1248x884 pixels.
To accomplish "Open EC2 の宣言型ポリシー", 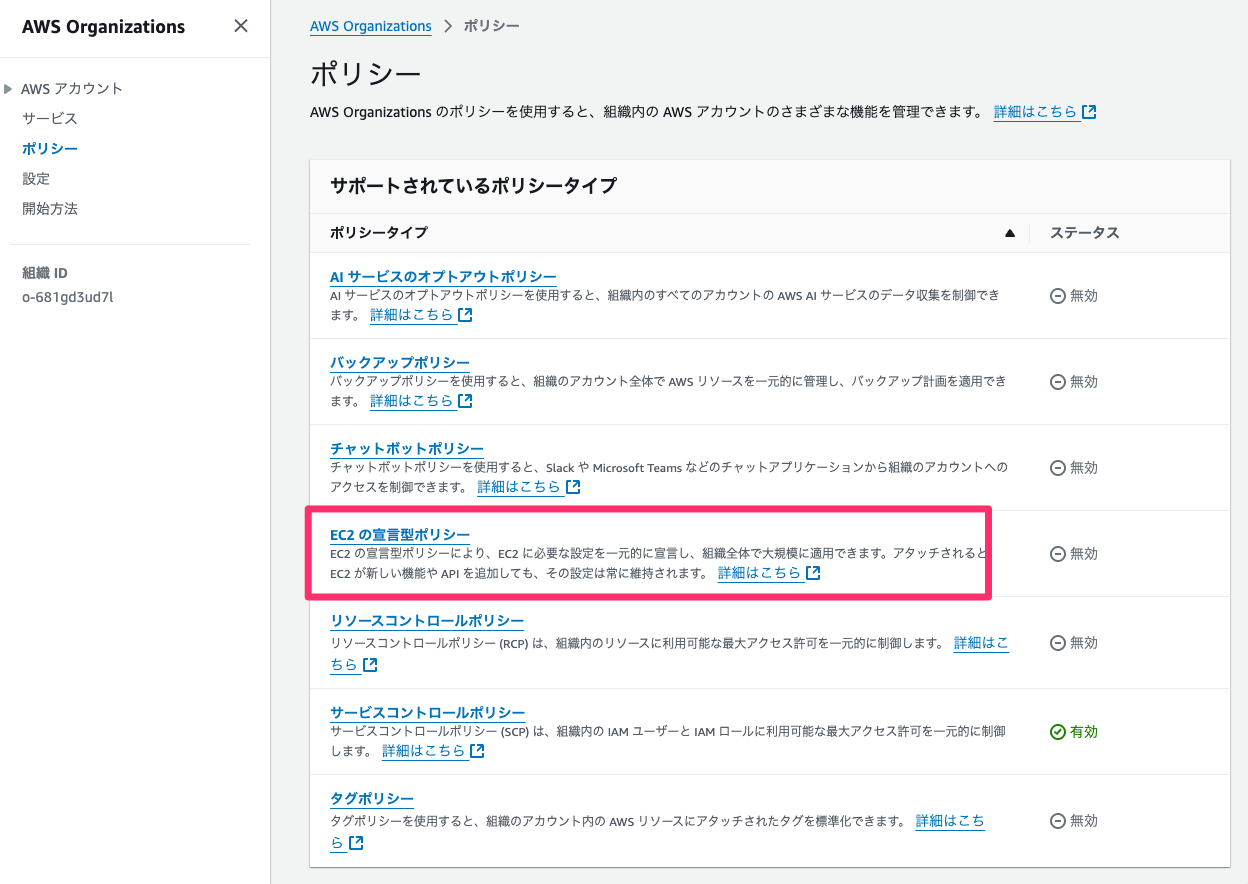I will (400, 534).
